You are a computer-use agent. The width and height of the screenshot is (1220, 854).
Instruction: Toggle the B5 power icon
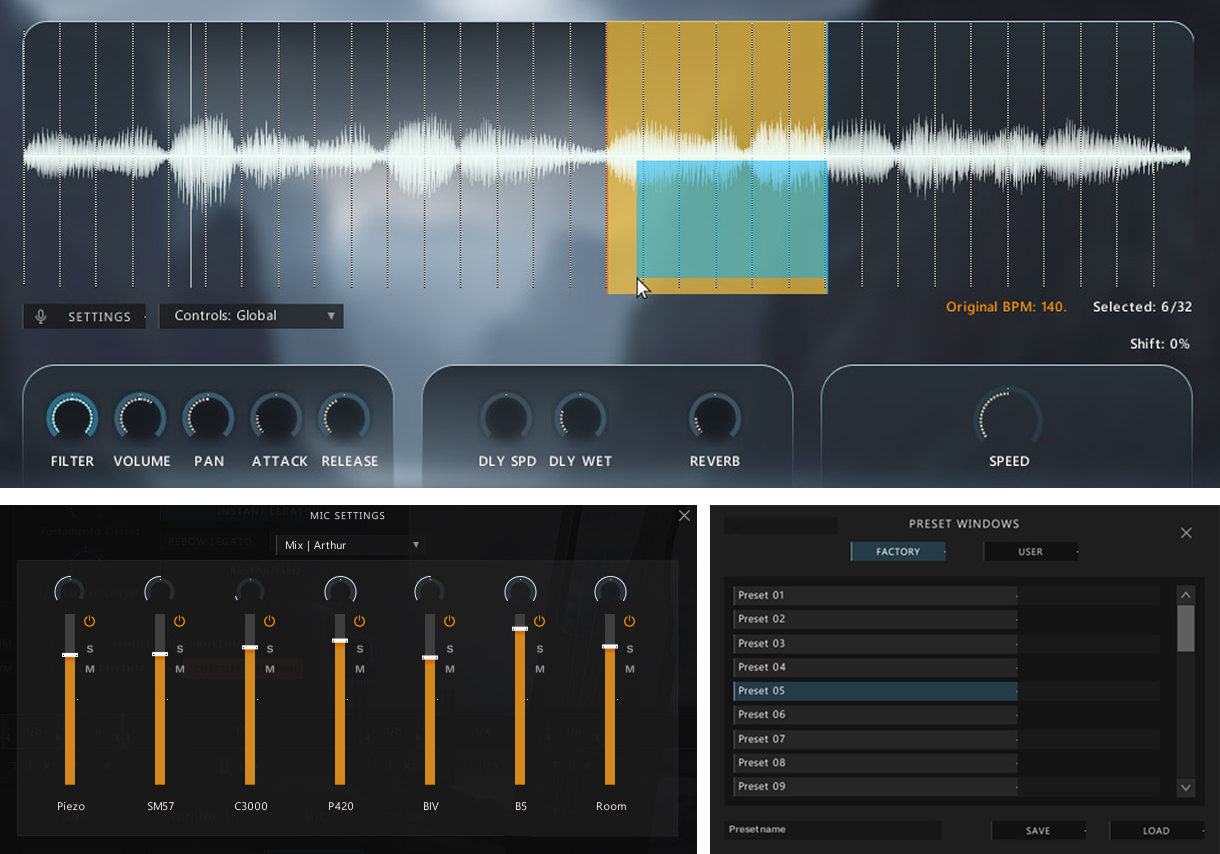coord(539,621)
